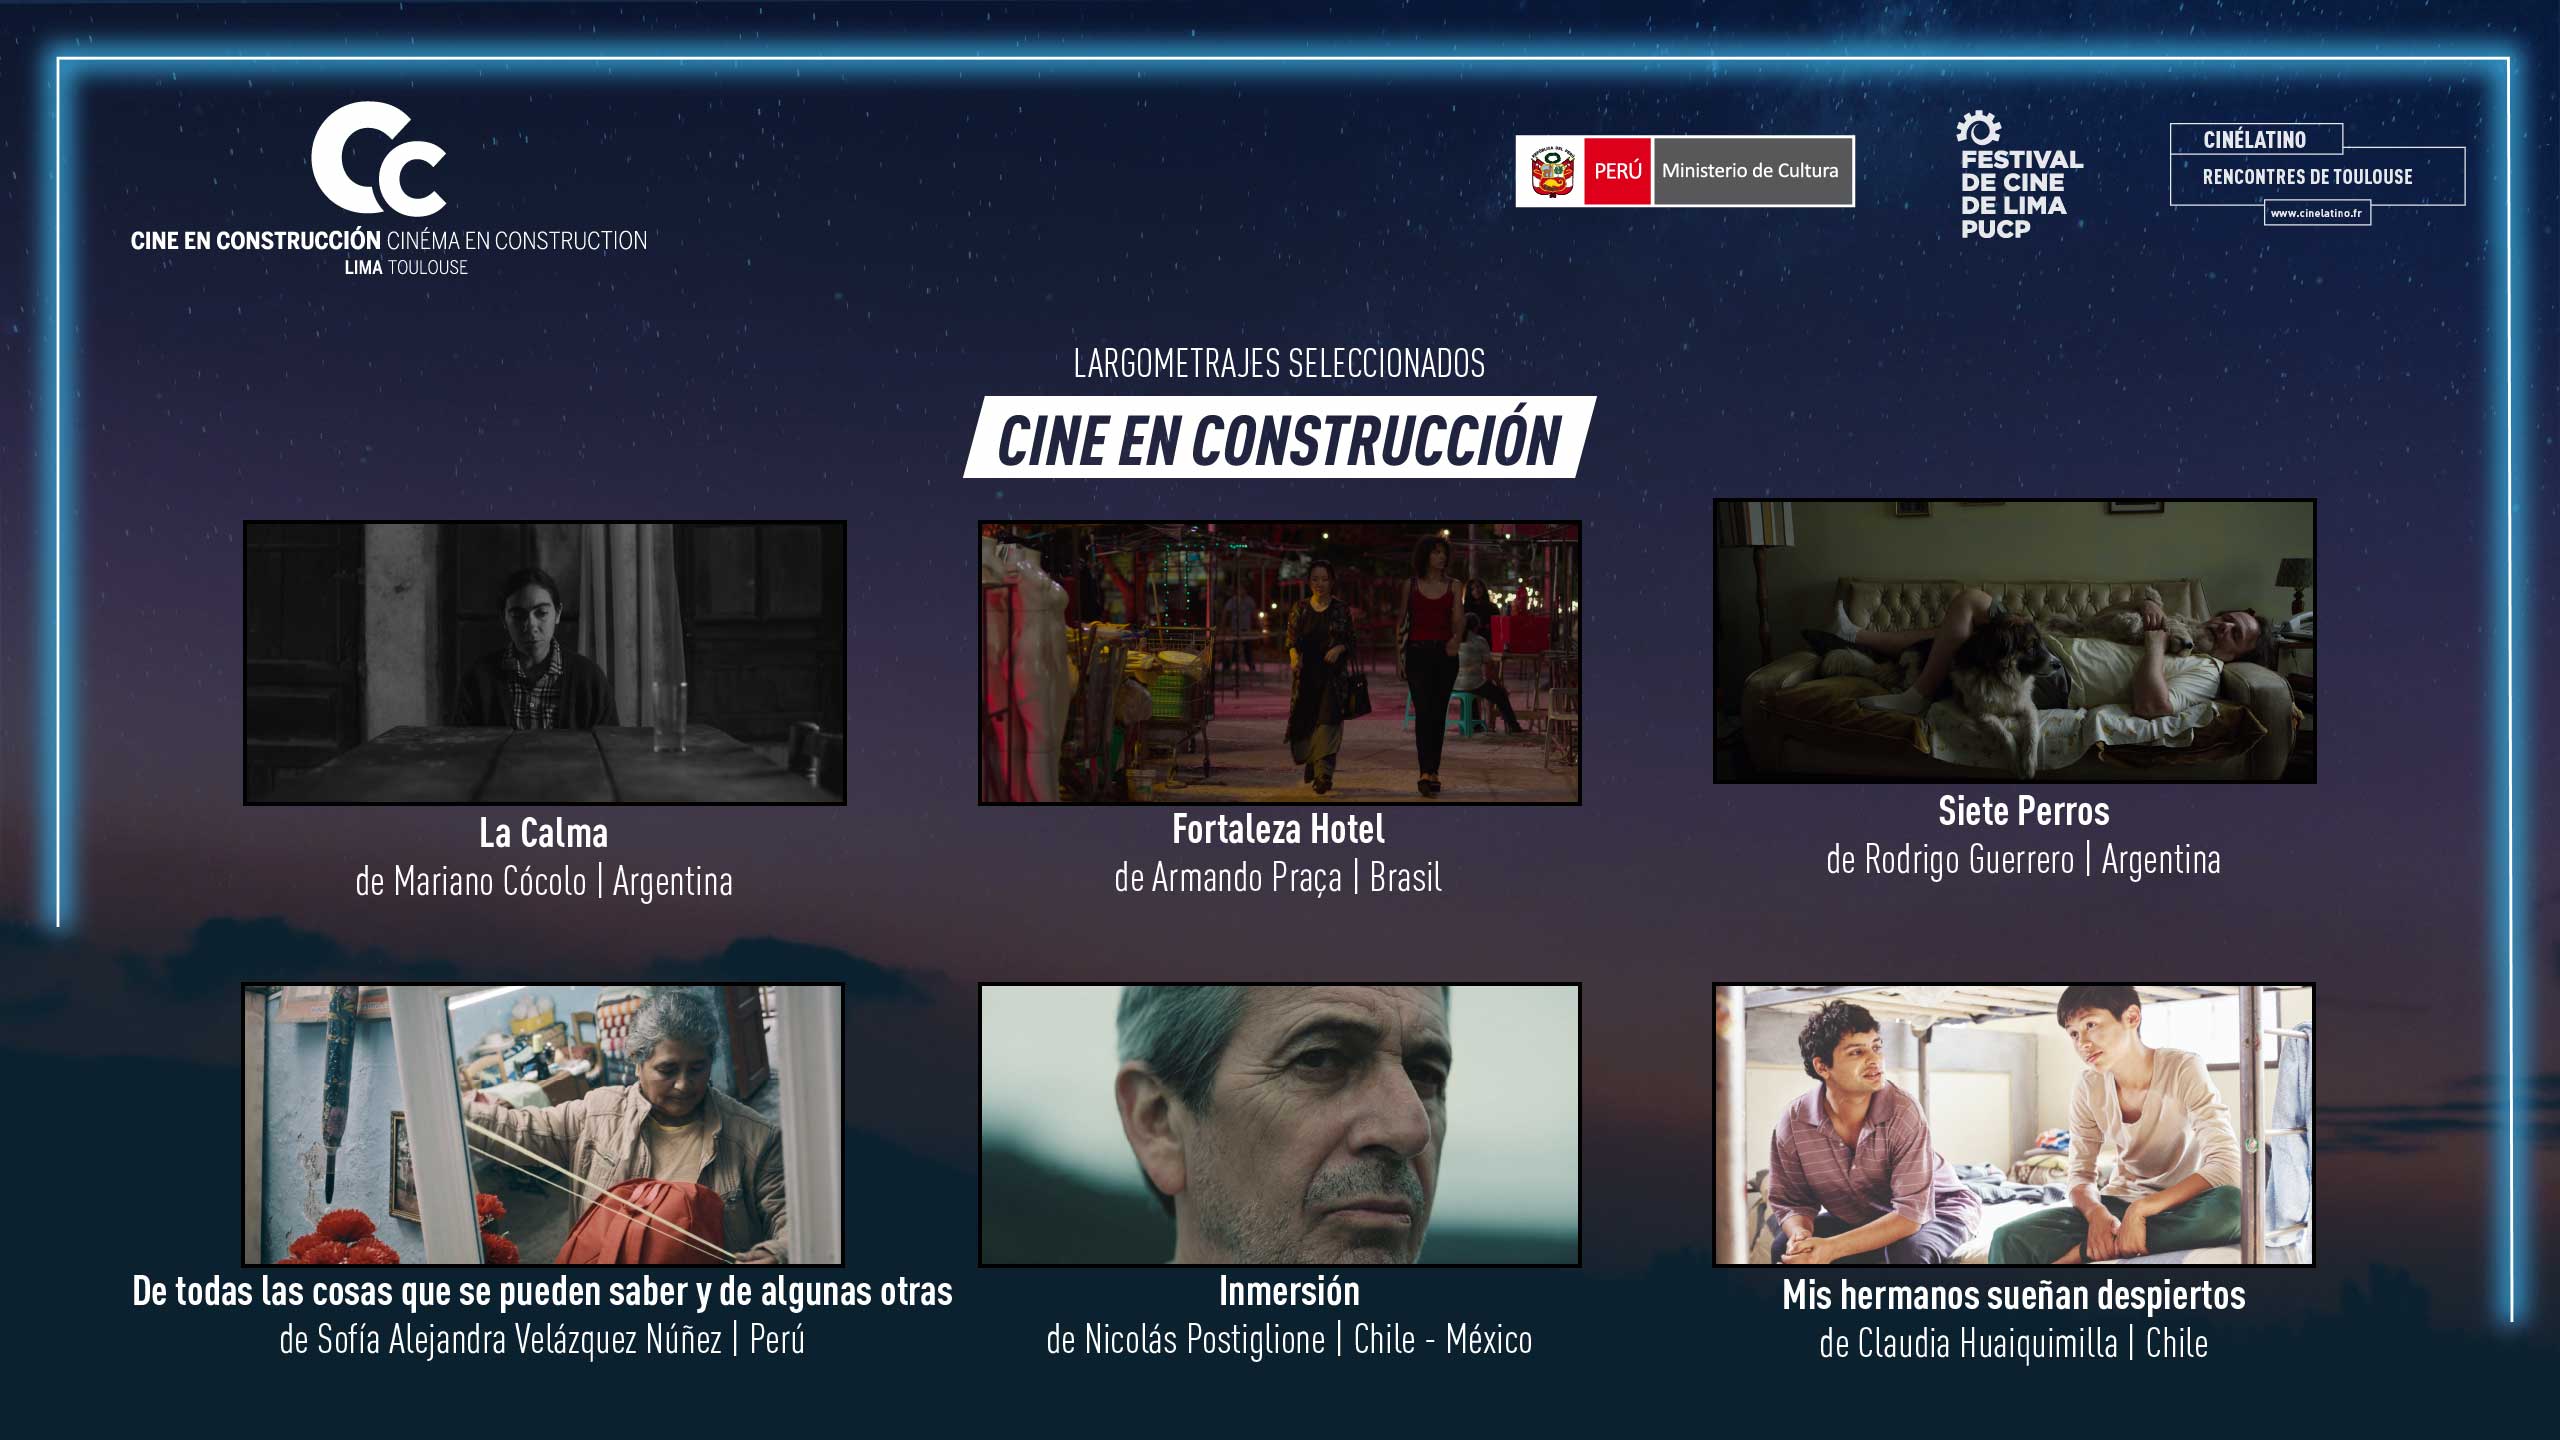Select the Inmersión film thumbnail
Screen dimensions: 2560x1440
[1279, 1124]
